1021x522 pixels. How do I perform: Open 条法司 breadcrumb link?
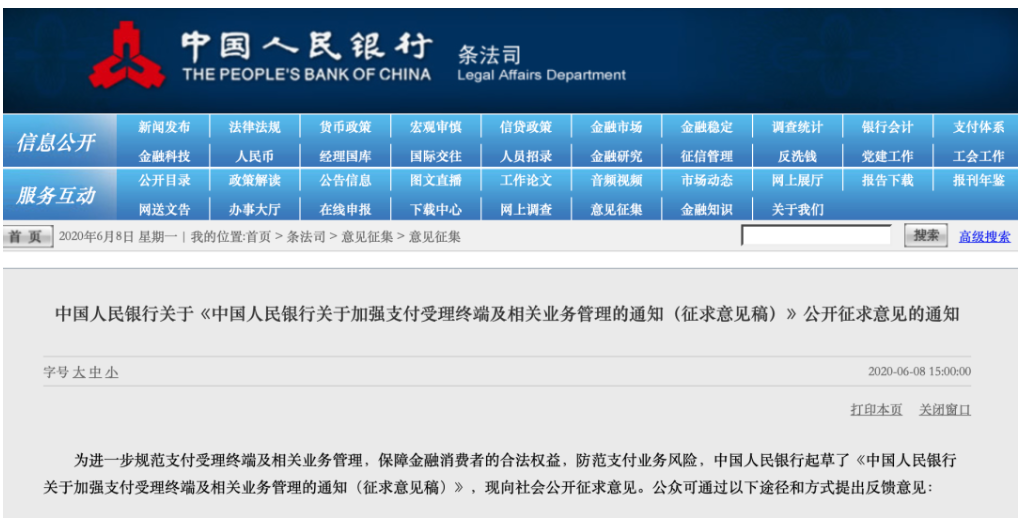coord(306,237)
